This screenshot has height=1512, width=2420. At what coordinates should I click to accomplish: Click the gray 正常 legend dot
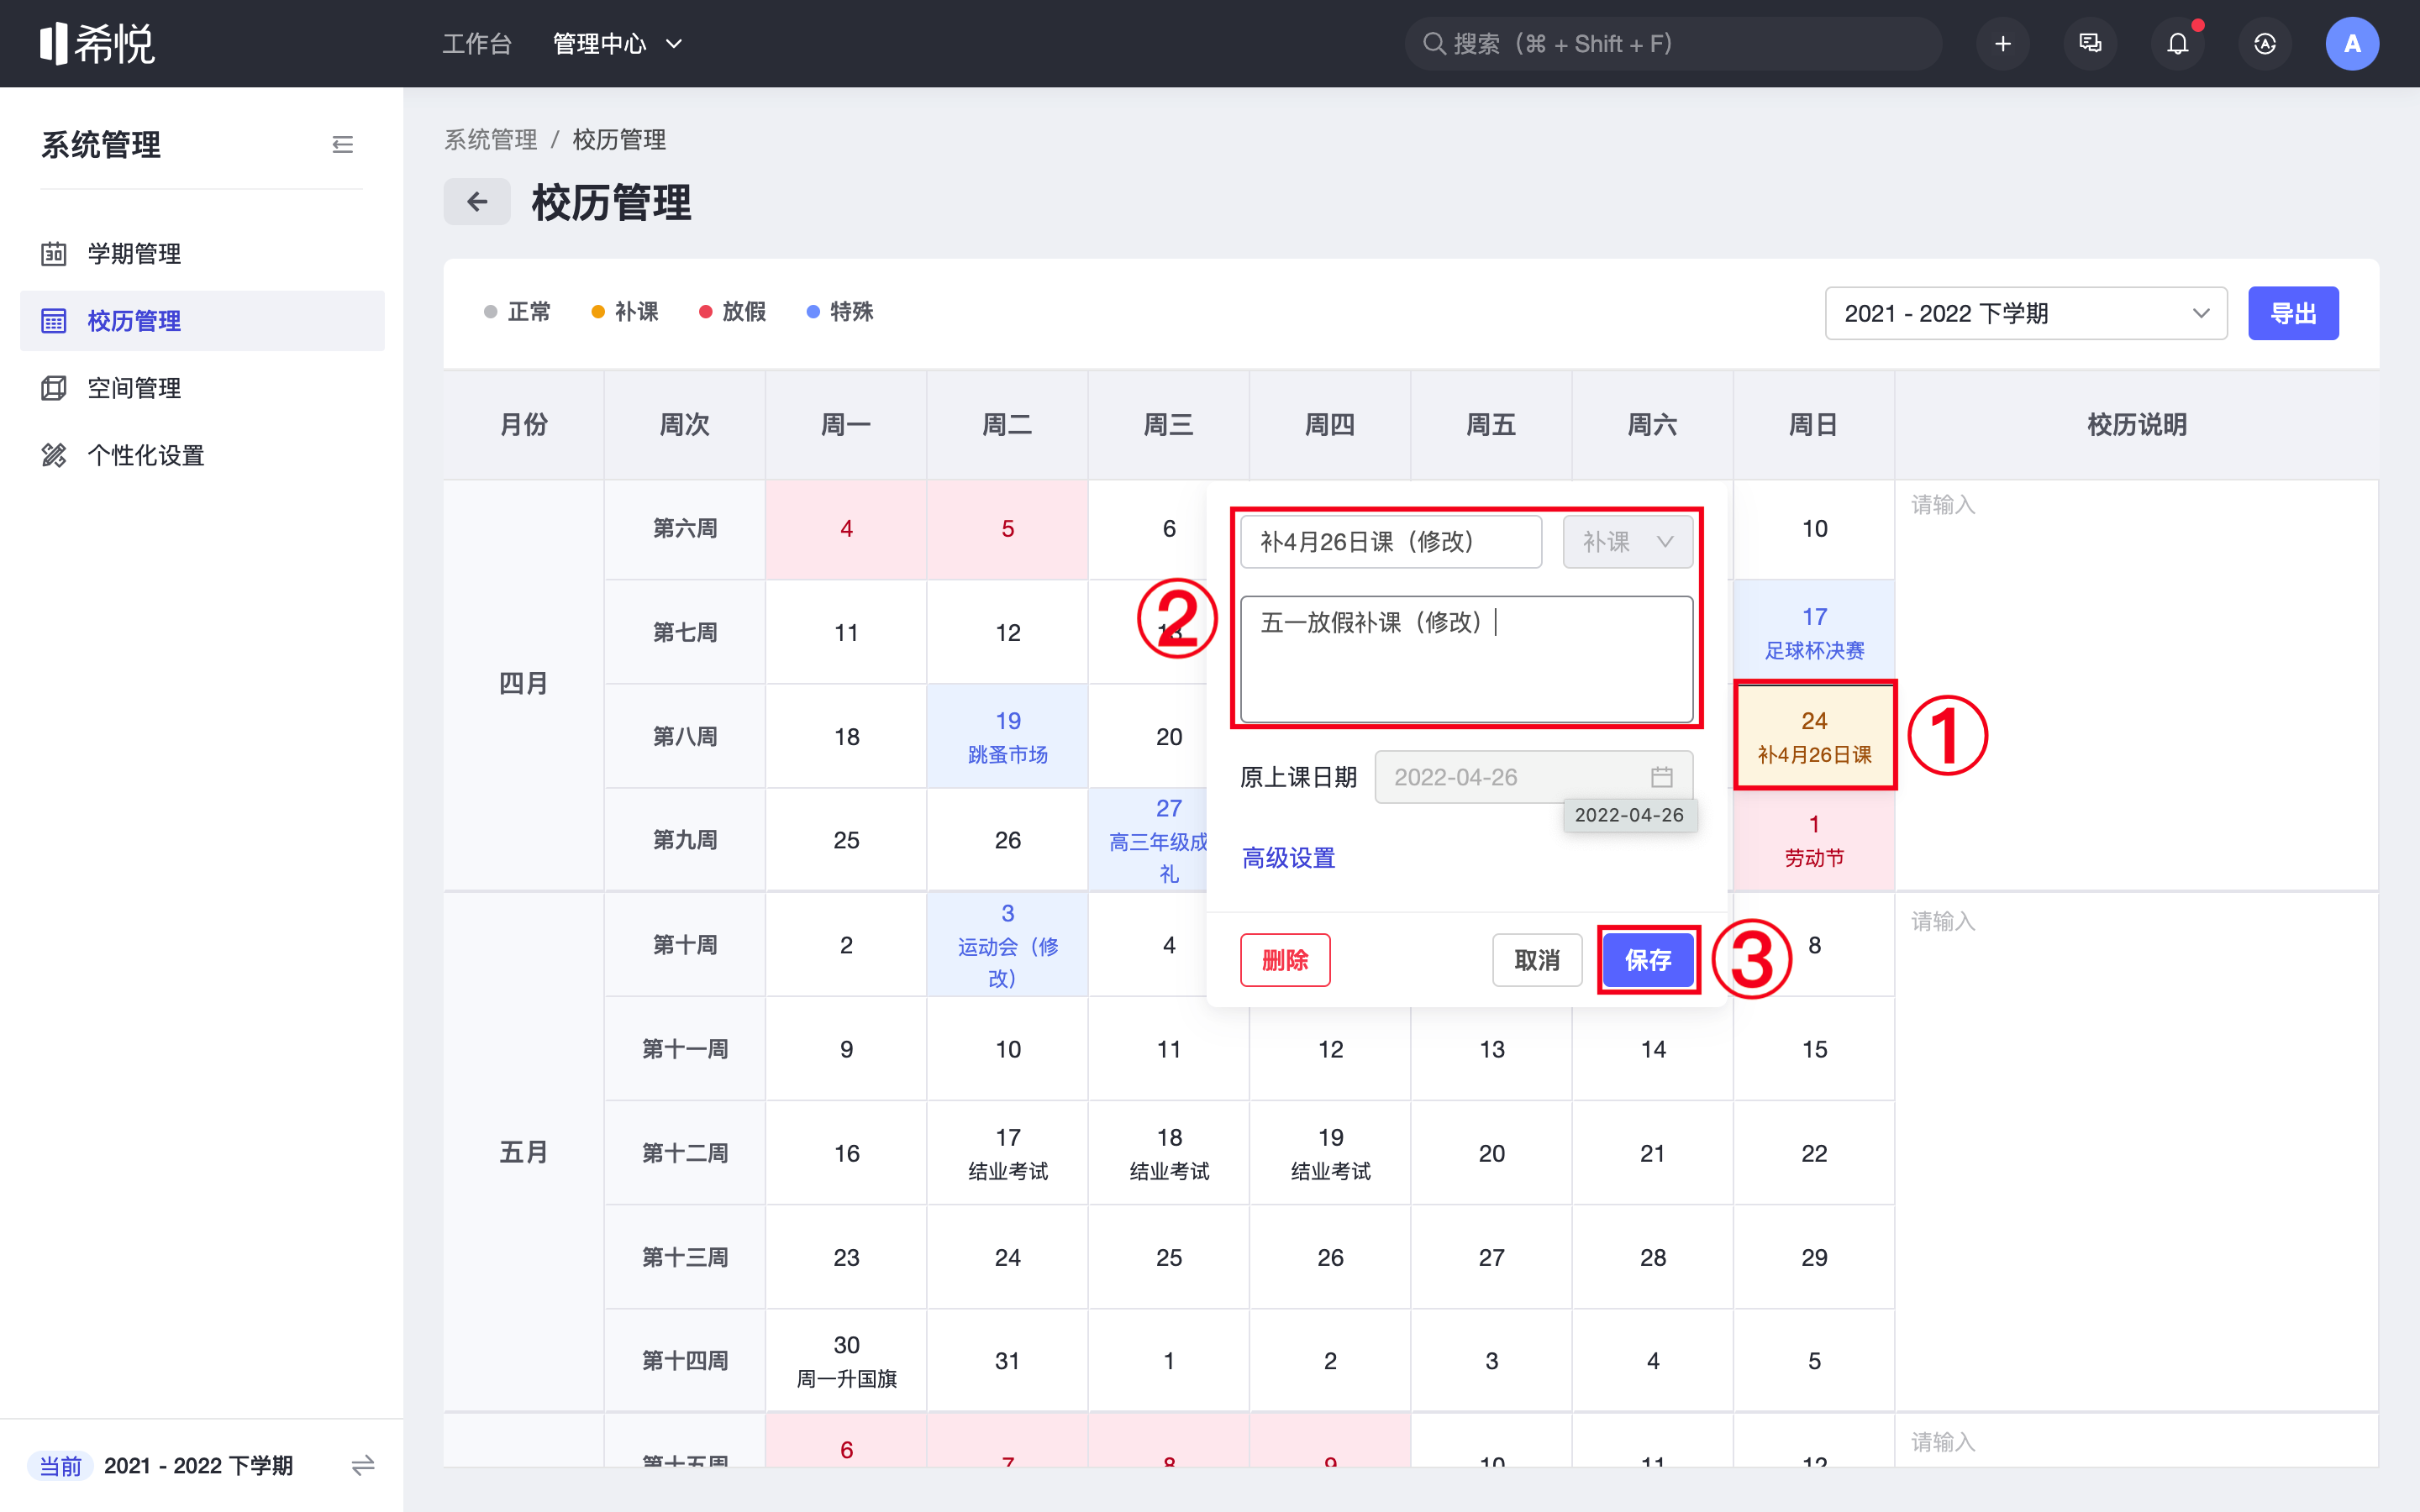tap(490, 312)
